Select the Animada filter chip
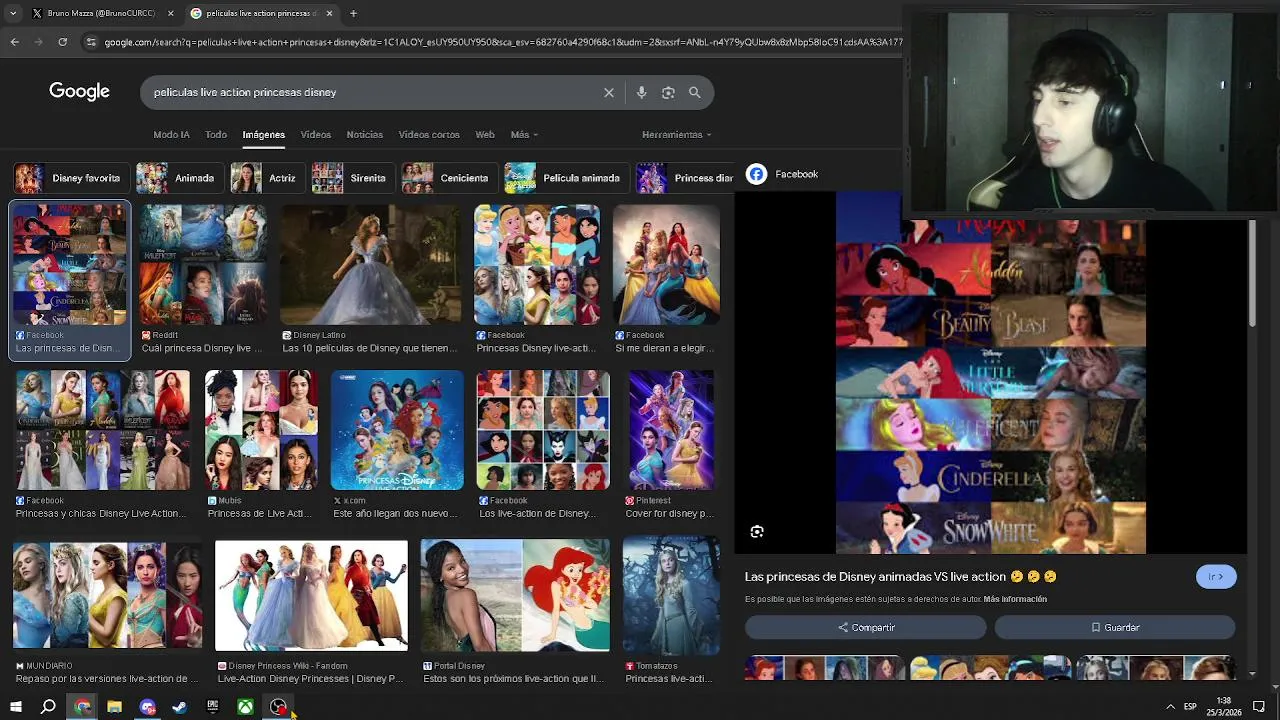Image resolution: width=1280 pixels, height=720 pixels. pyautogui.click(x=179, y=178)
